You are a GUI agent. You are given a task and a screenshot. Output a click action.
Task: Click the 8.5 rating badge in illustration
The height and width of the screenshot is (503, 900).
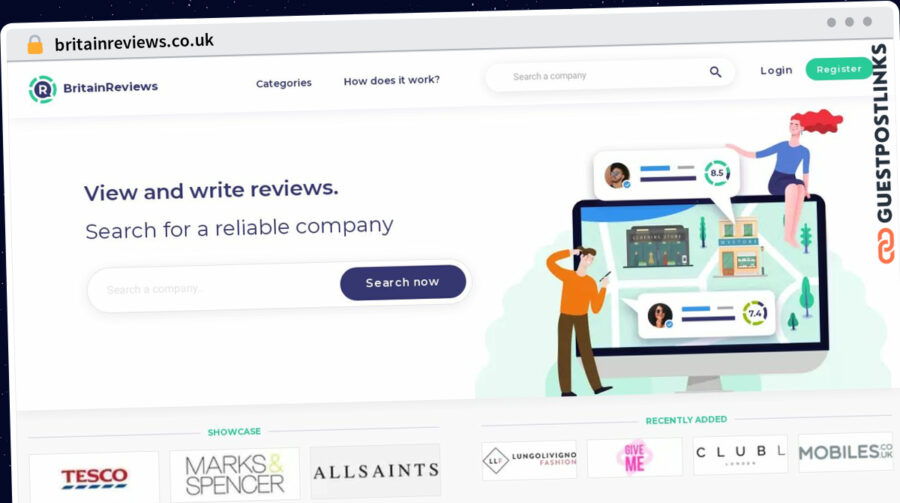717,173
